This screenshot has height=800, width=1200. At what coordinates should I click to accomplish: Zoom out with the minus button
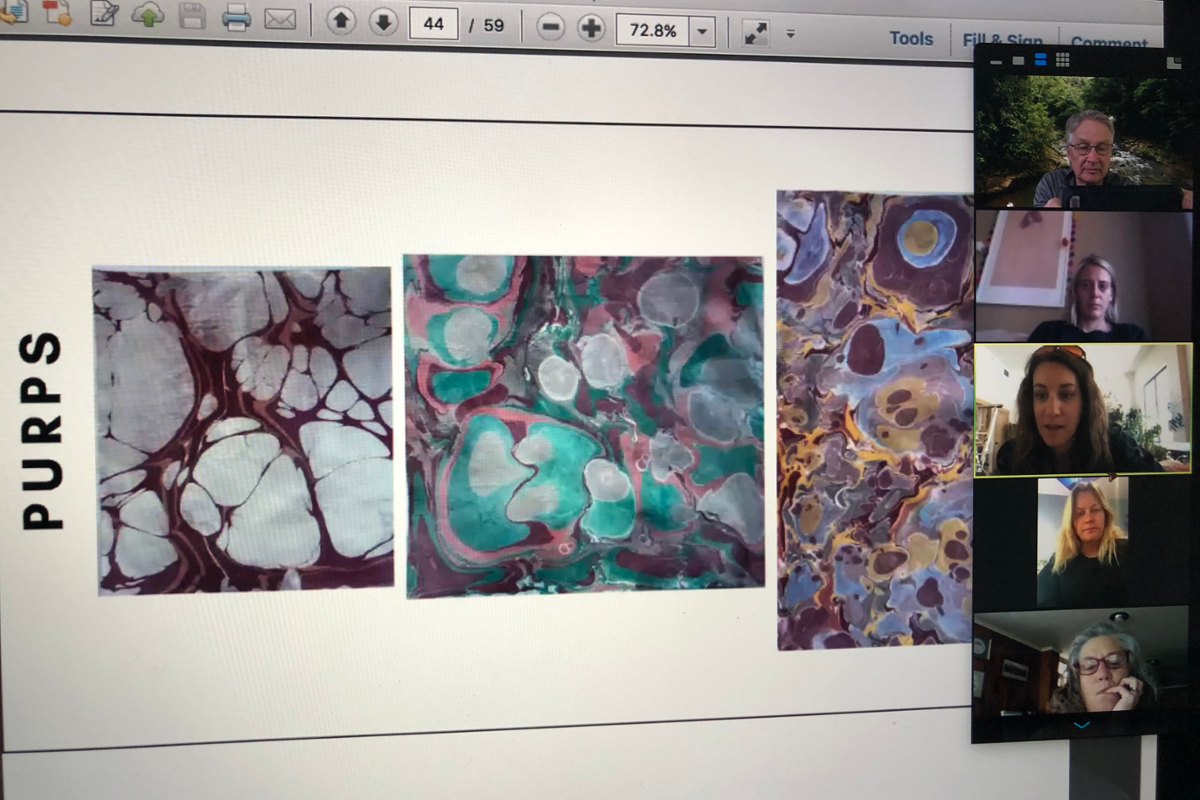point(550,27)
